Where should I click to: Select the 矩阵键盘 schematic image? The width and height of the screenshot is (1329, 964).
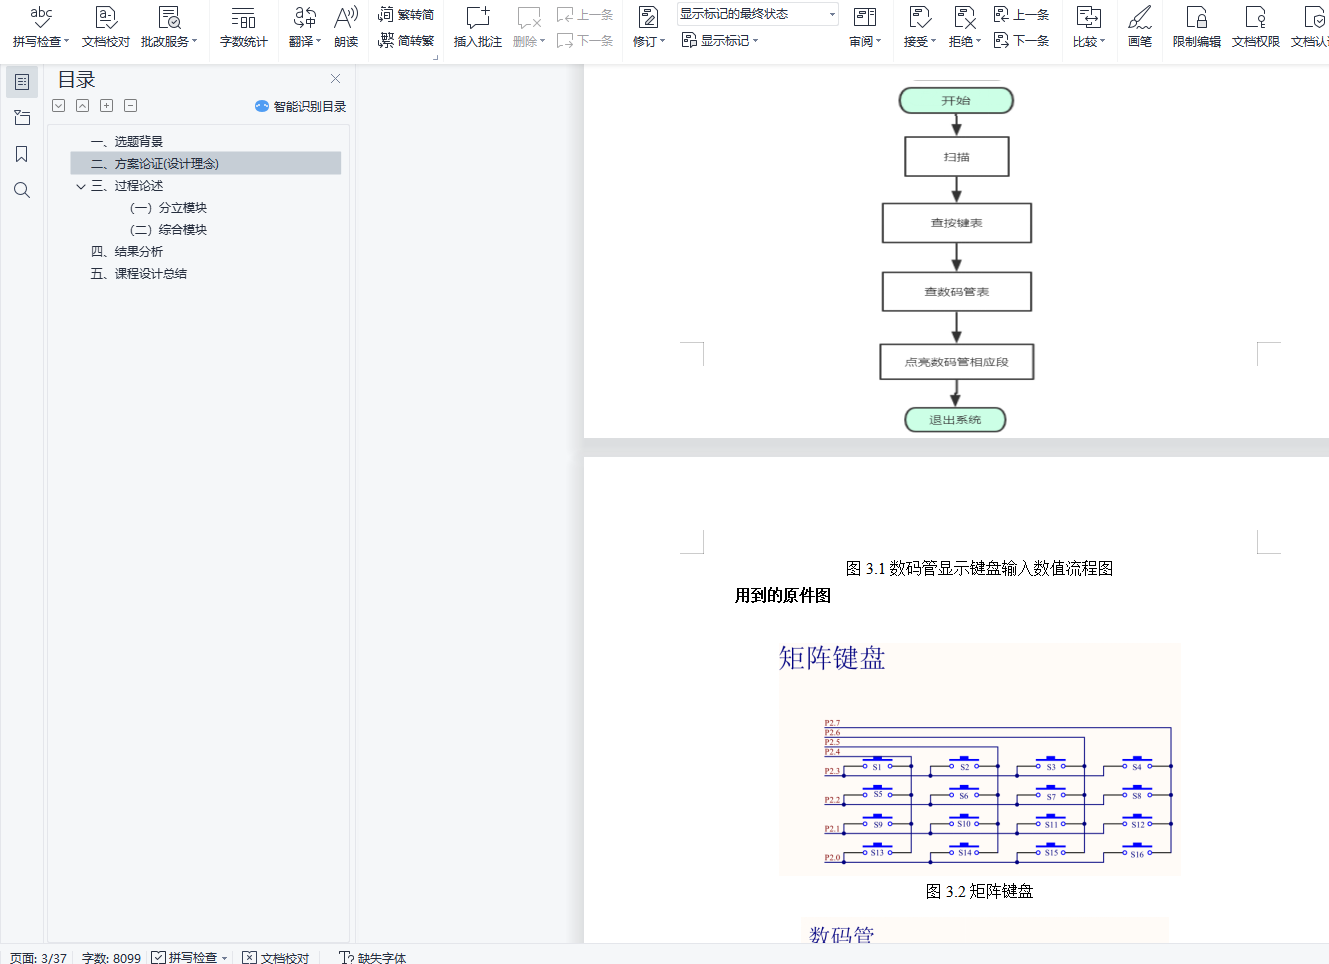click(979, 760)
